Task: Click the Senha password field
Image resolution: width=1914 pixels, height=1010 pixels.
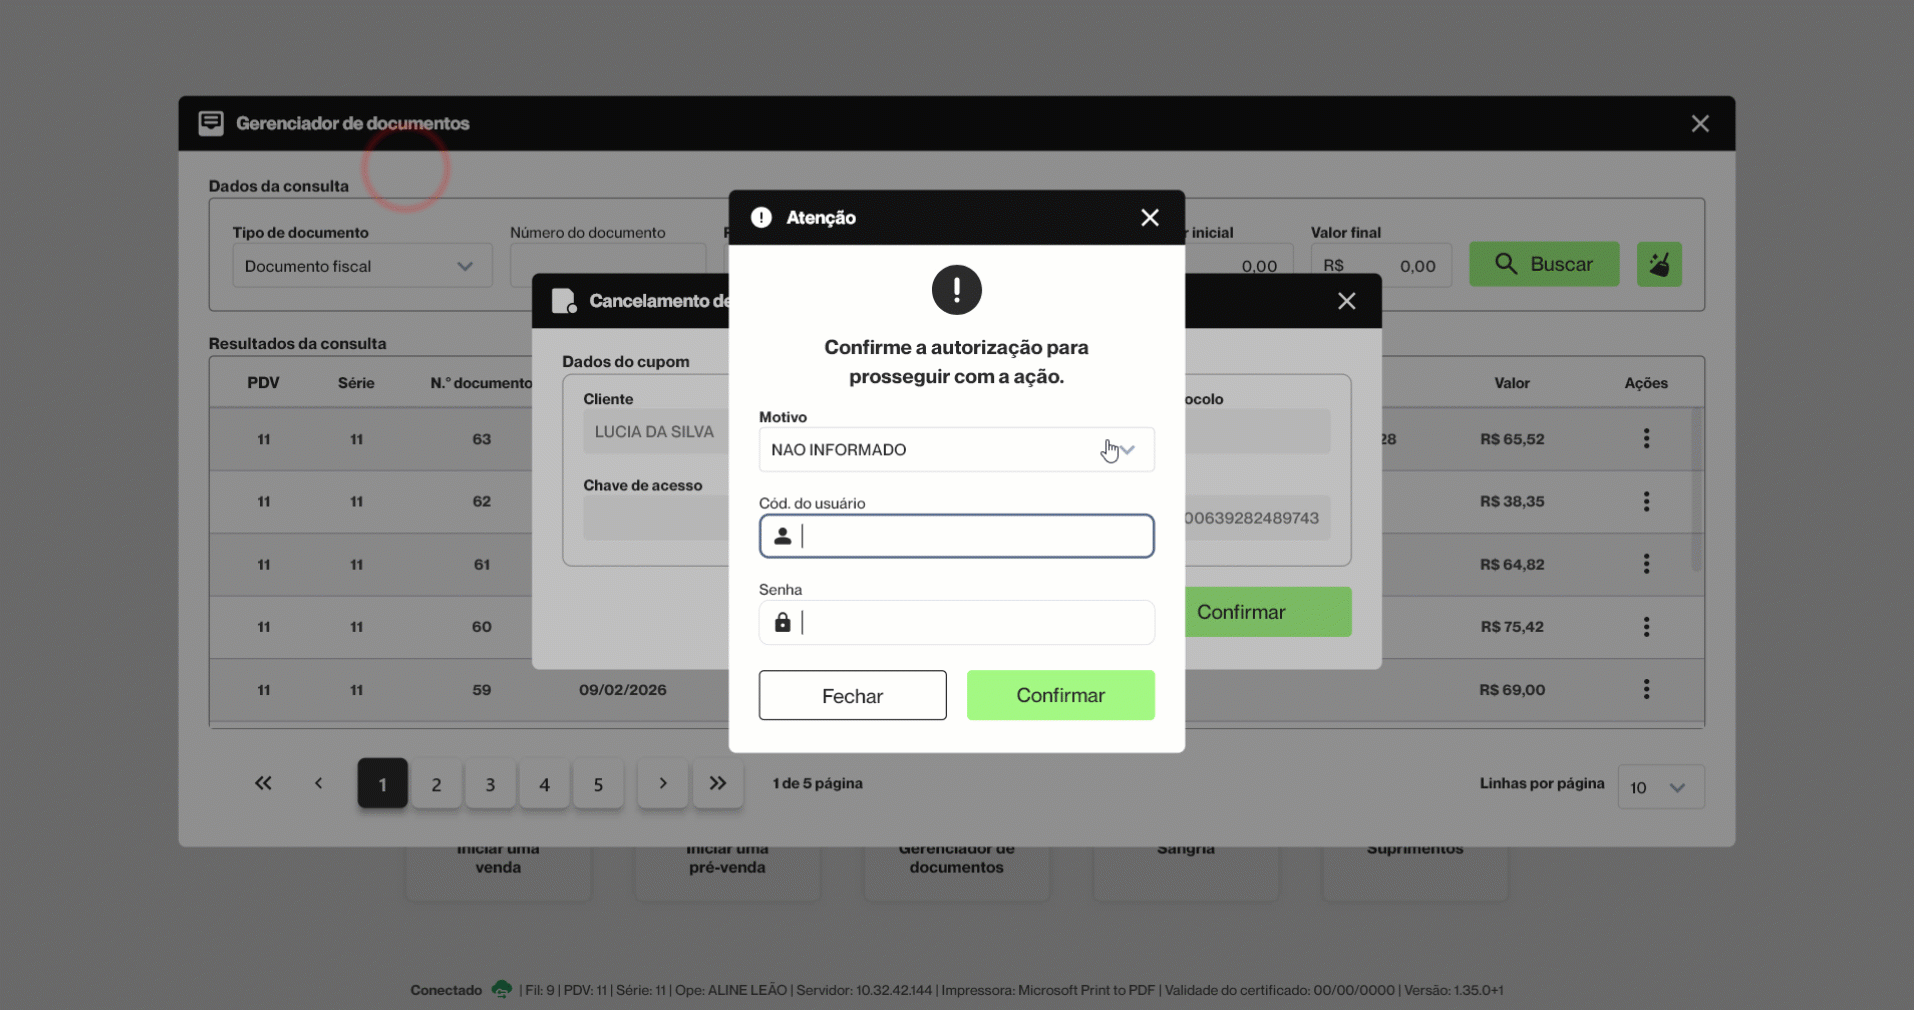Action: click(956, 623)
